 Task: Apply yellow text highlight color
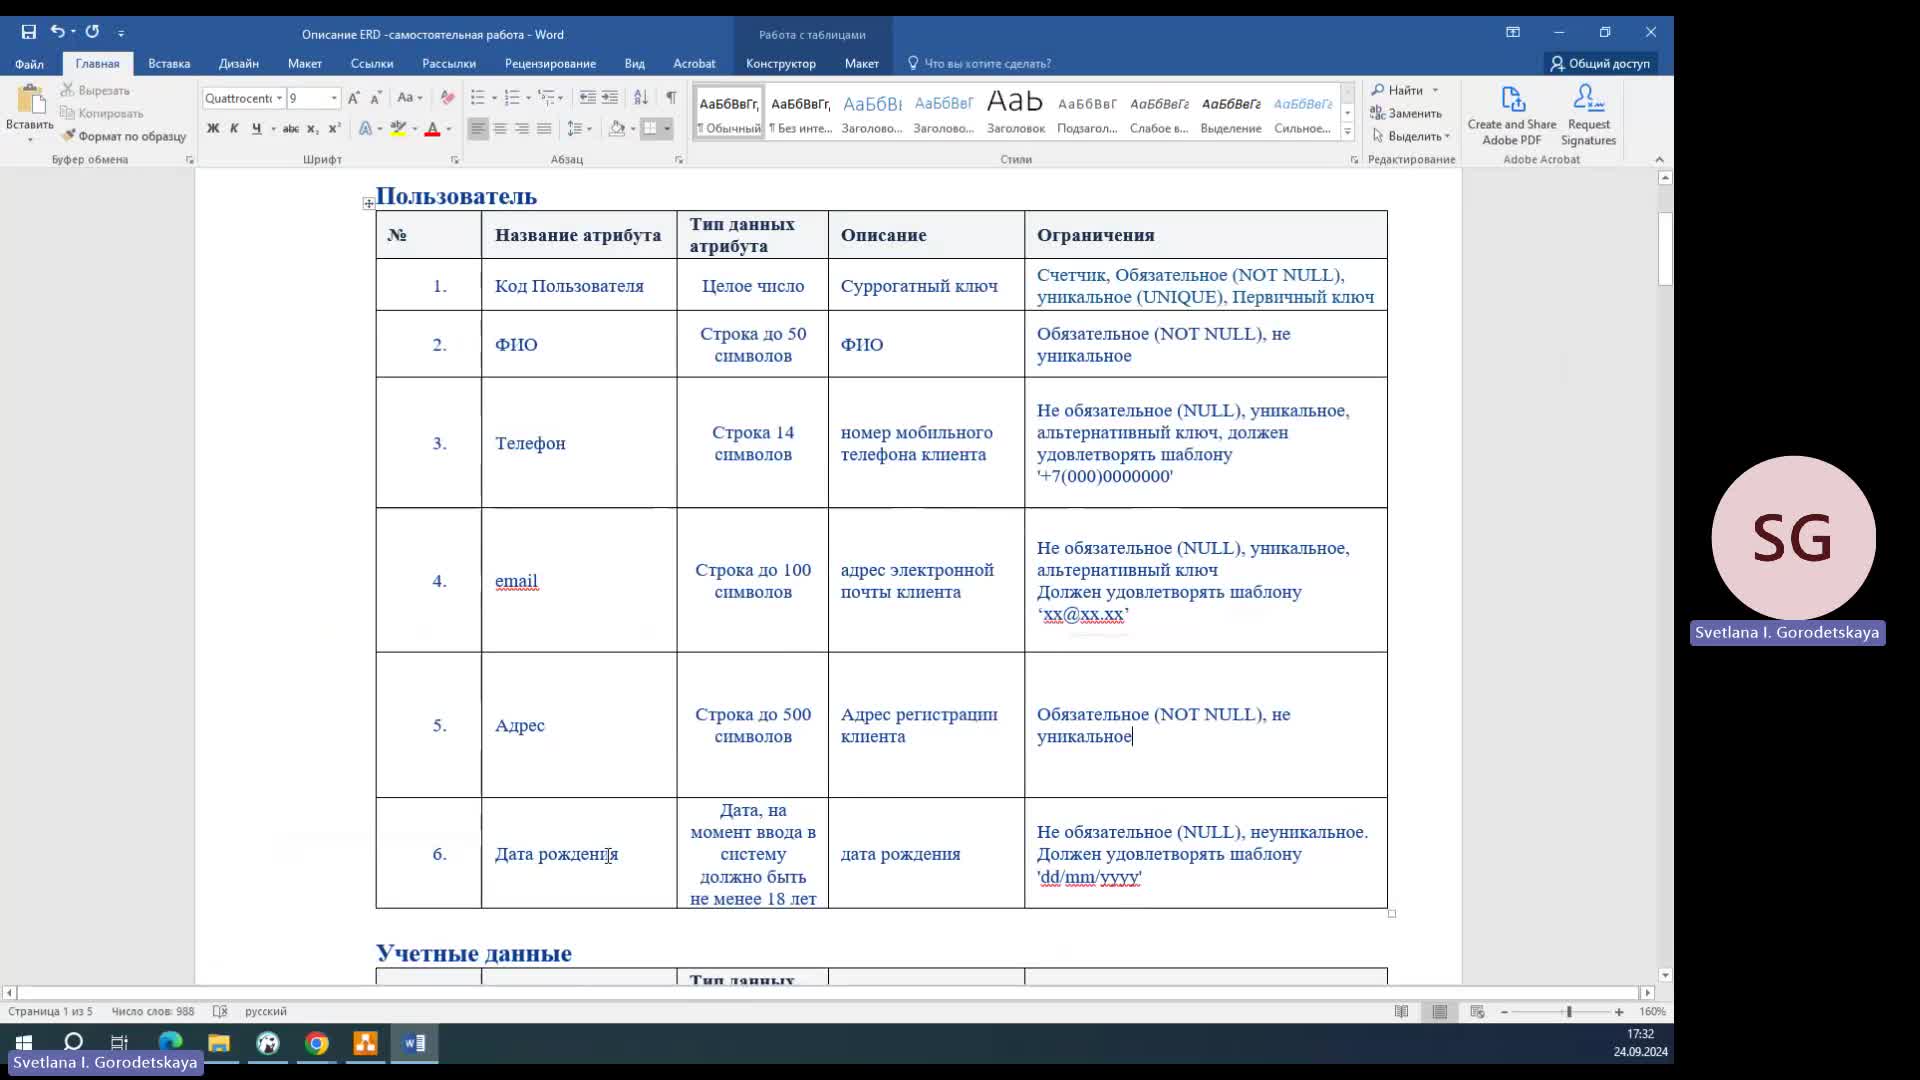(398, 128)
